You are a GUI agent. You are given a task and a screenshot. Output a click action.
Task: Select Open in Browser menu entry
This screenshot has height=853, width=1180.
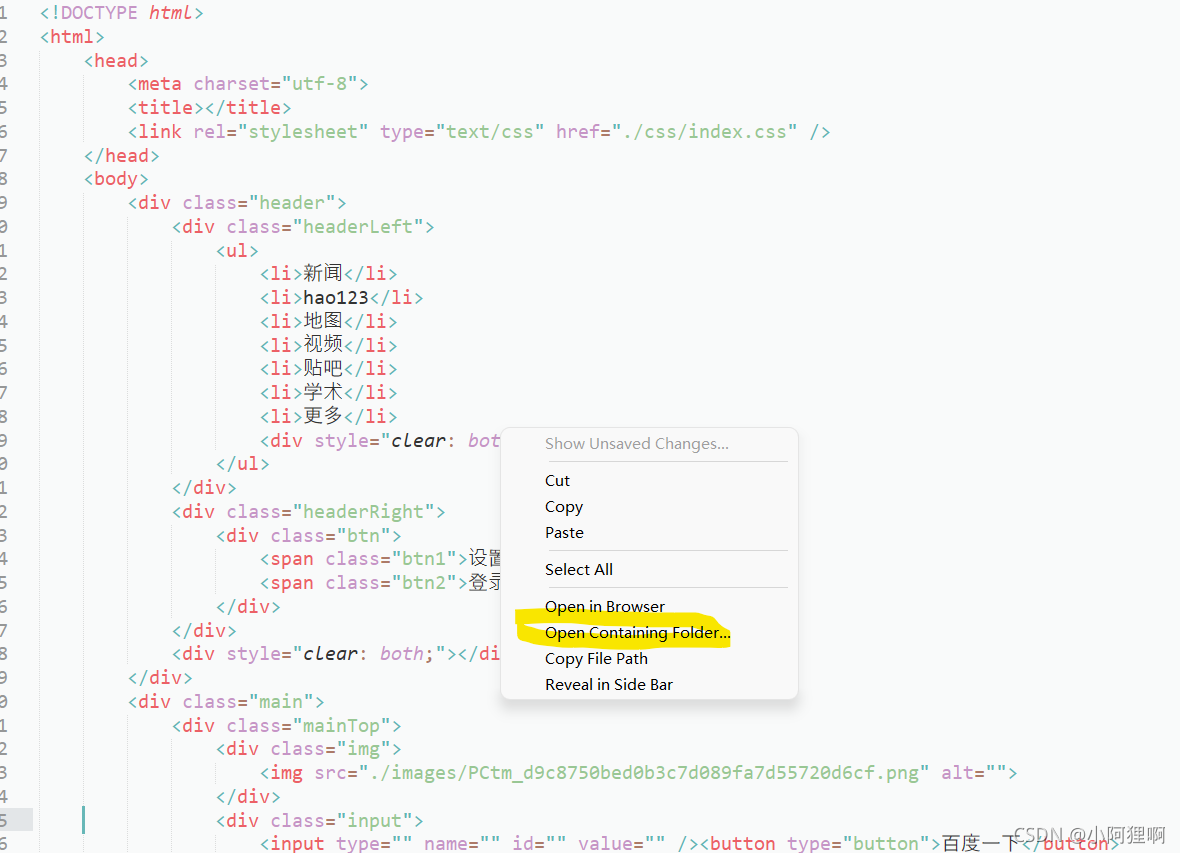pyautogui.click(x=604, y=607)
